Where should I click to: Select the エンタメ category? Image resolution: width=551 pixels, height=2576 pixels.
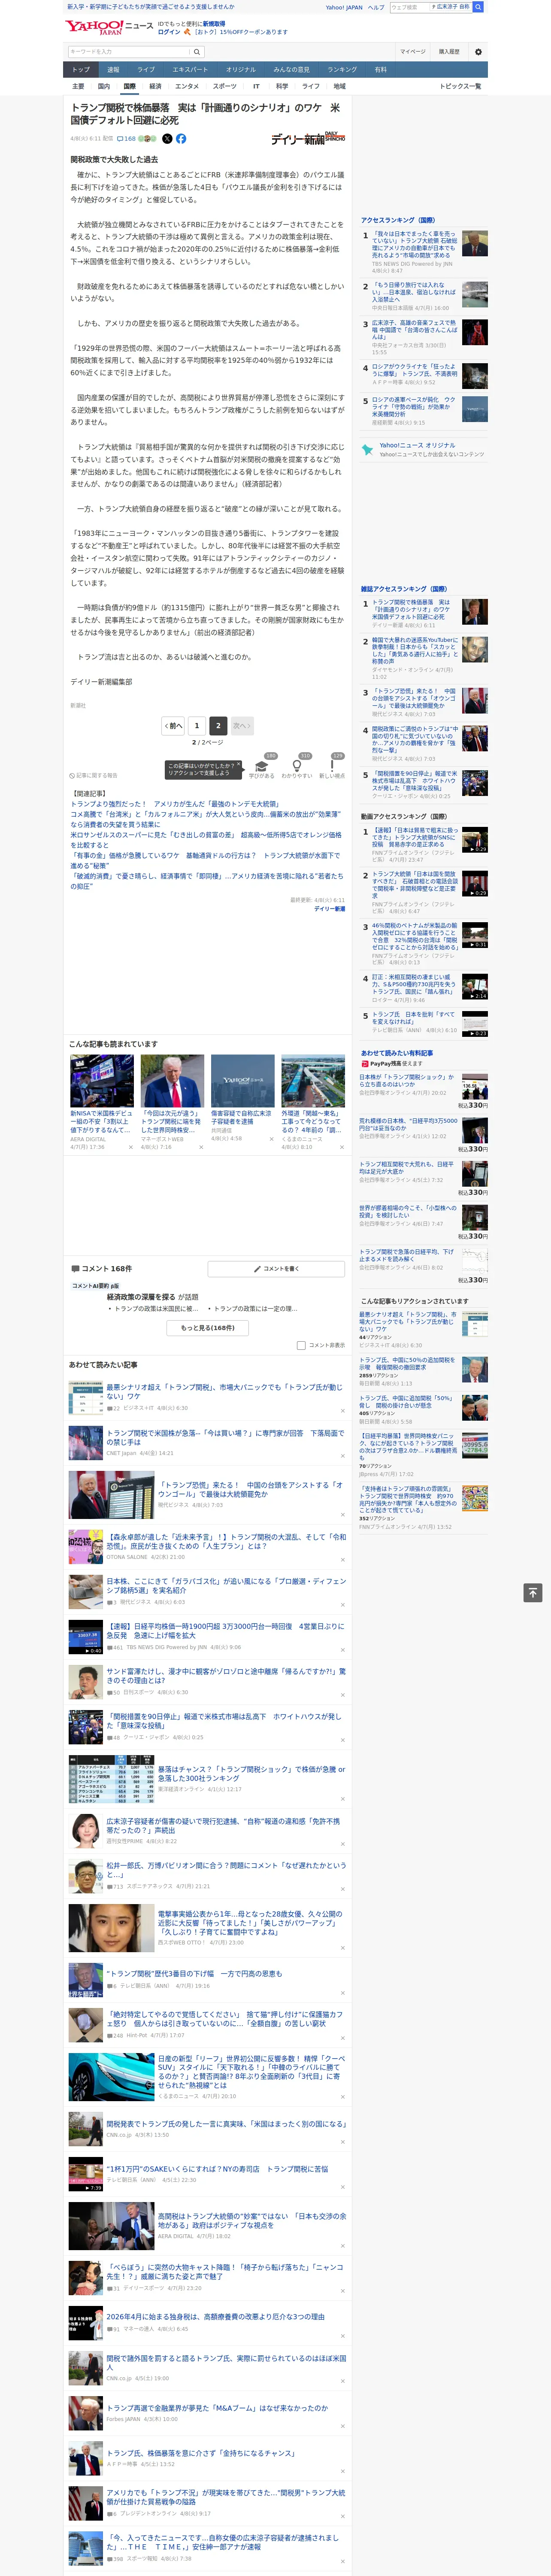pyautogui.click(x=187, y=86)
